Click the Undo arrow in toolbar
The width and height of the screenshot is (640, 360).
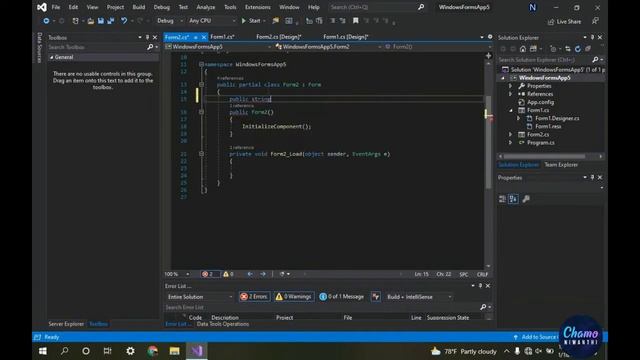click(x=124, y=21)
